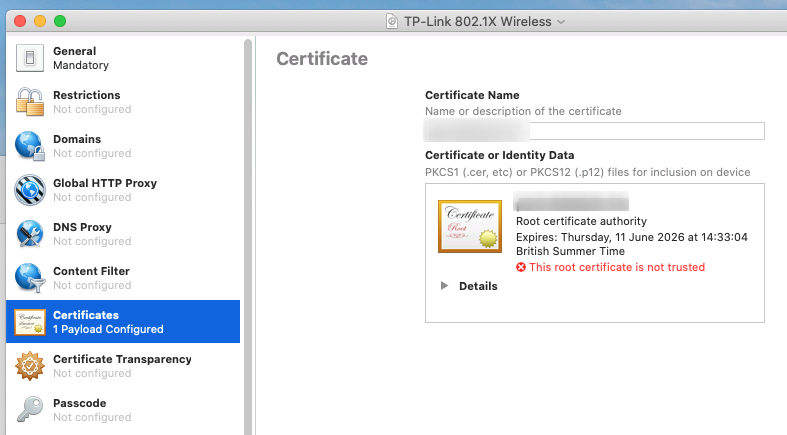Select the Certificates payload in sidebar
787x435 pixels.
pos(123,322)
